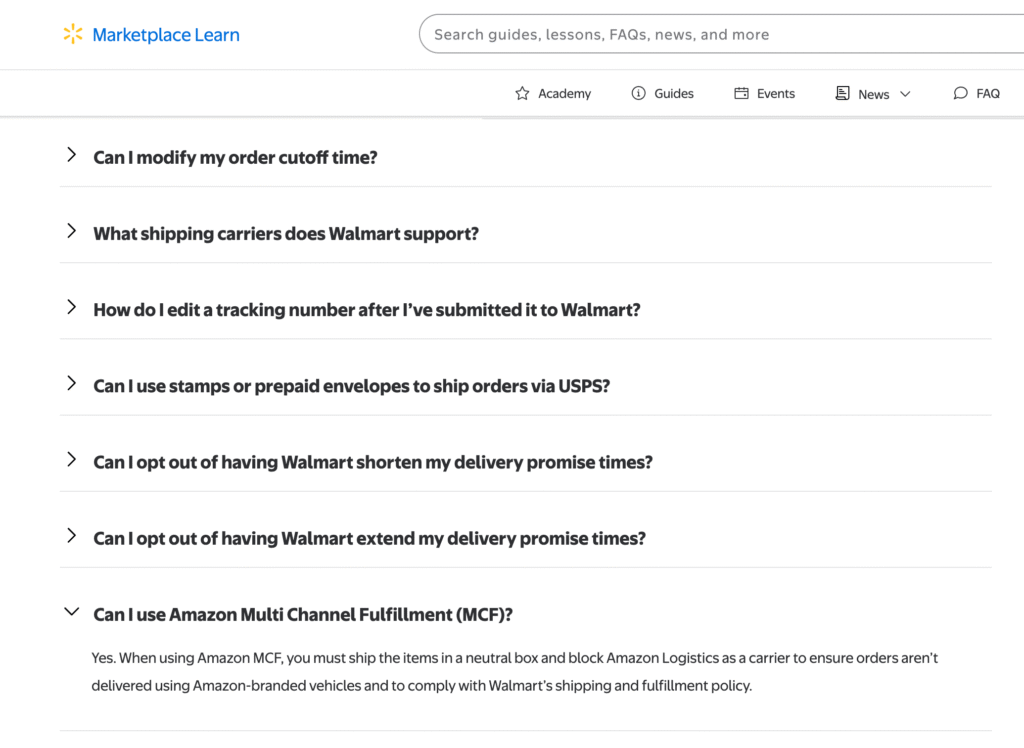Go to the Guides section
Screen dimensions: 1024x748
[x=674, y=94]
